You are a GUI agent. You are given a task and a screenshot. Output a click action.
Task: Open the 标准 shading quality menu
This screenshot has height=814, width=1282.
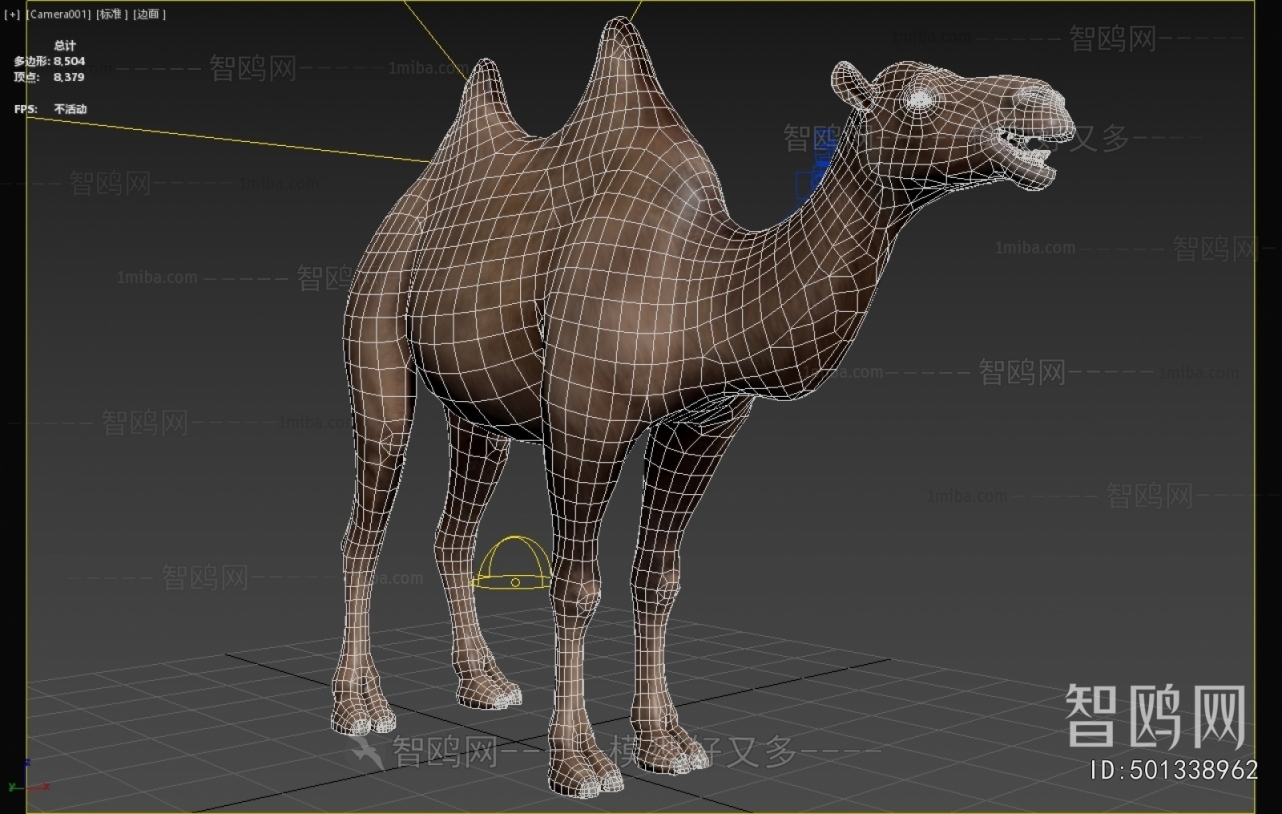[x=112, y=14]
